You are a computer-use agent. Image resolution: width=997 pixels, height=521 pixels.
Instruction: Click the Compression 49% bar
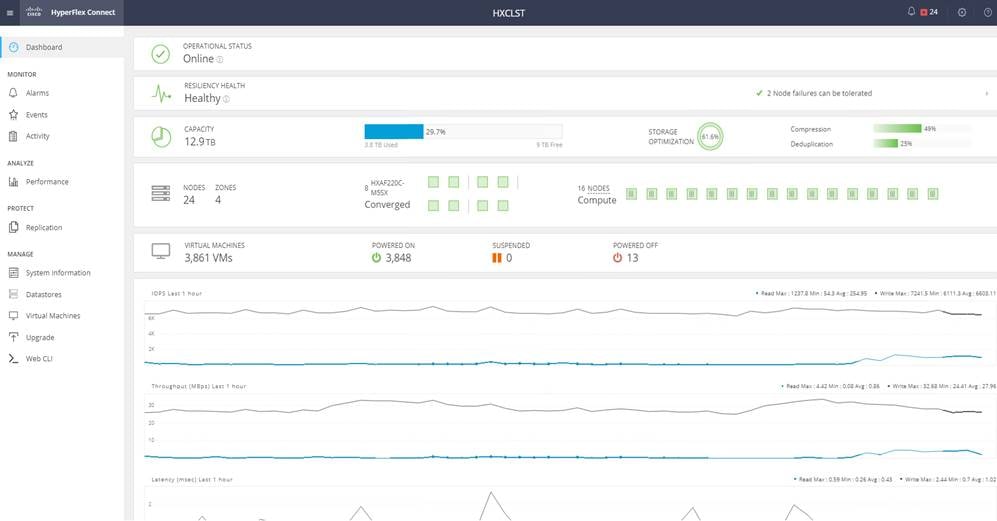click(x=922, y=129)
